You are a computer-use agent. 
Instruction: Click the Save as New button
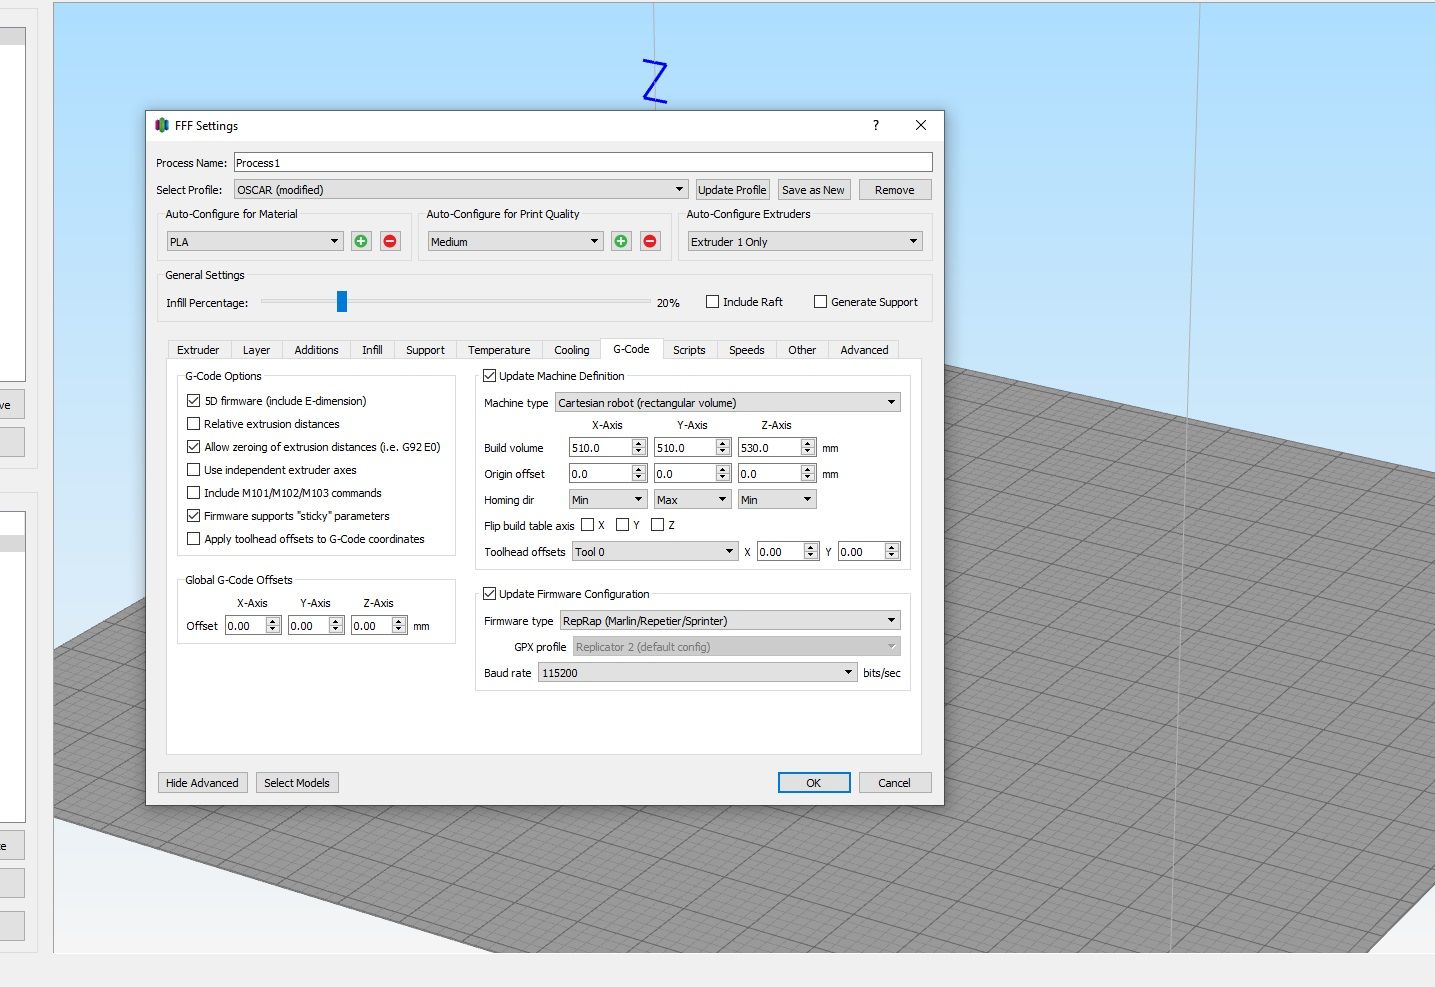point(813,189)
